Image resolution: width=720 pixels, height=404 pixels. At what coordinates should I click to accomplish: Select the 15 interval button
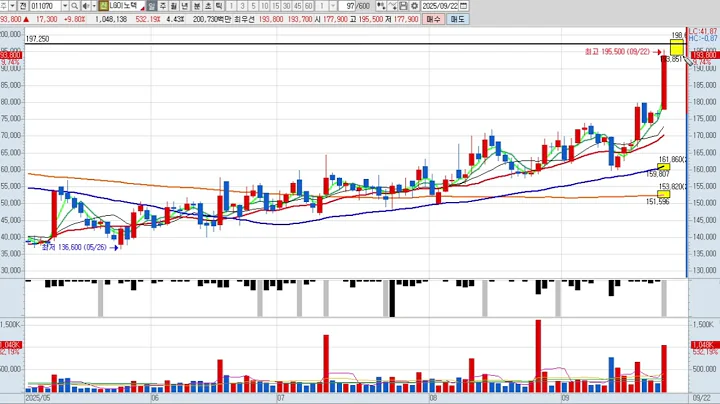coord(276,6)
